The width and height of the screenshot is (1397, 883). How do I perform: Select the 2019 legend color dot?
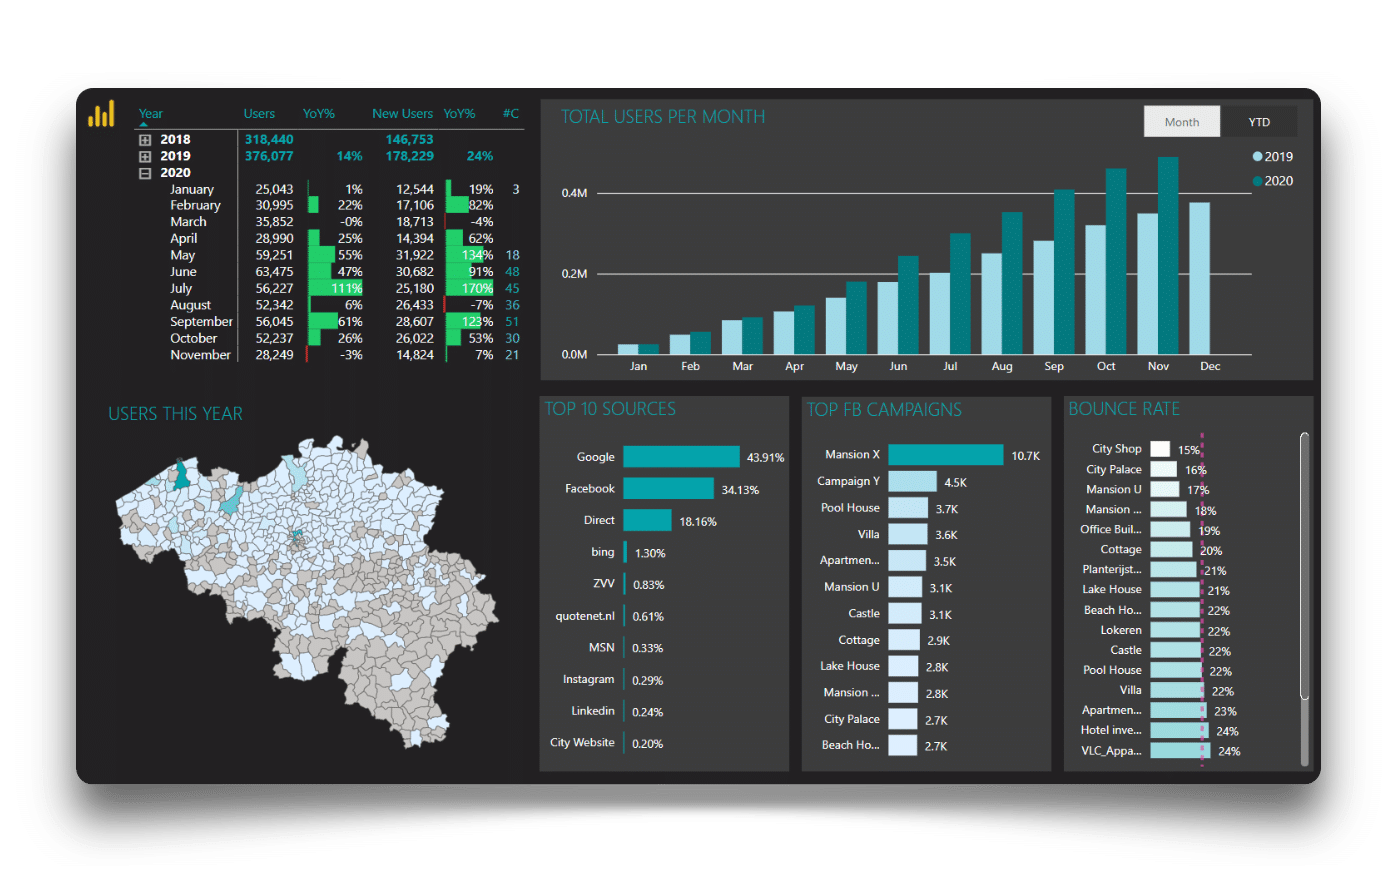click(x=1257, y=157)
